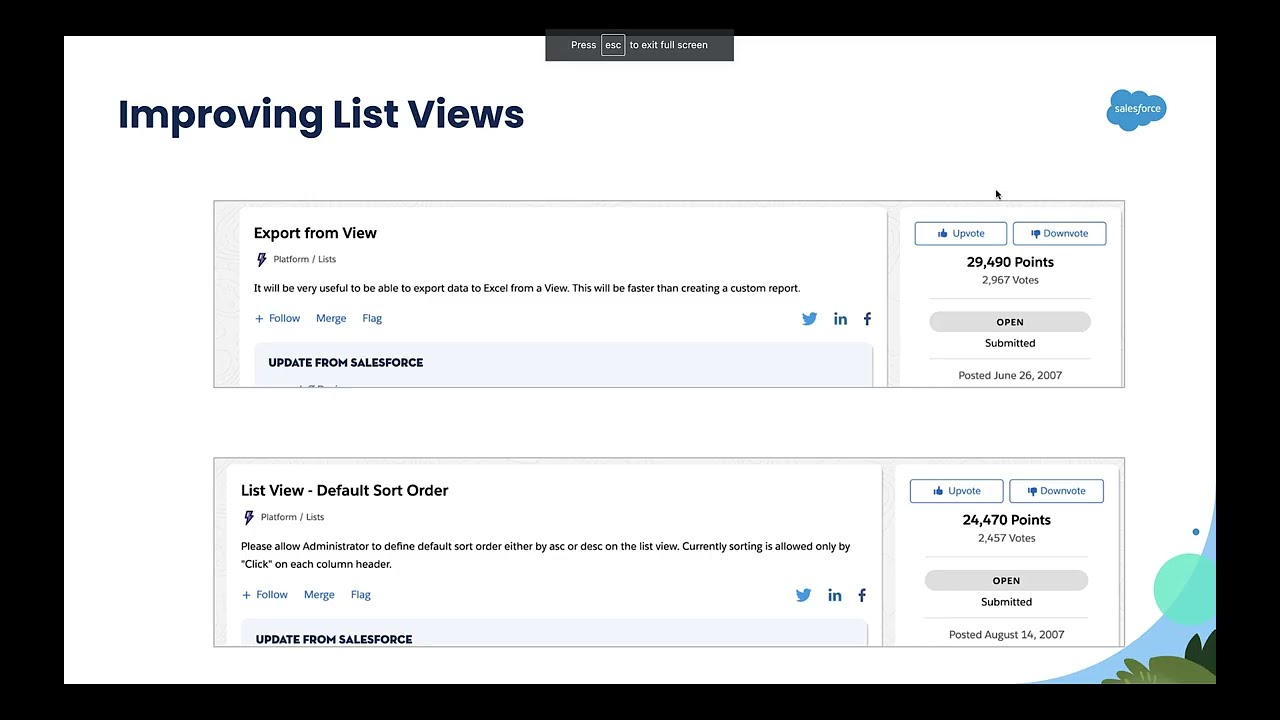The height and width of the screenshot is (720, 1280).
Task: Upvote the Export from View idea
Action: click(x=960, y=233)
